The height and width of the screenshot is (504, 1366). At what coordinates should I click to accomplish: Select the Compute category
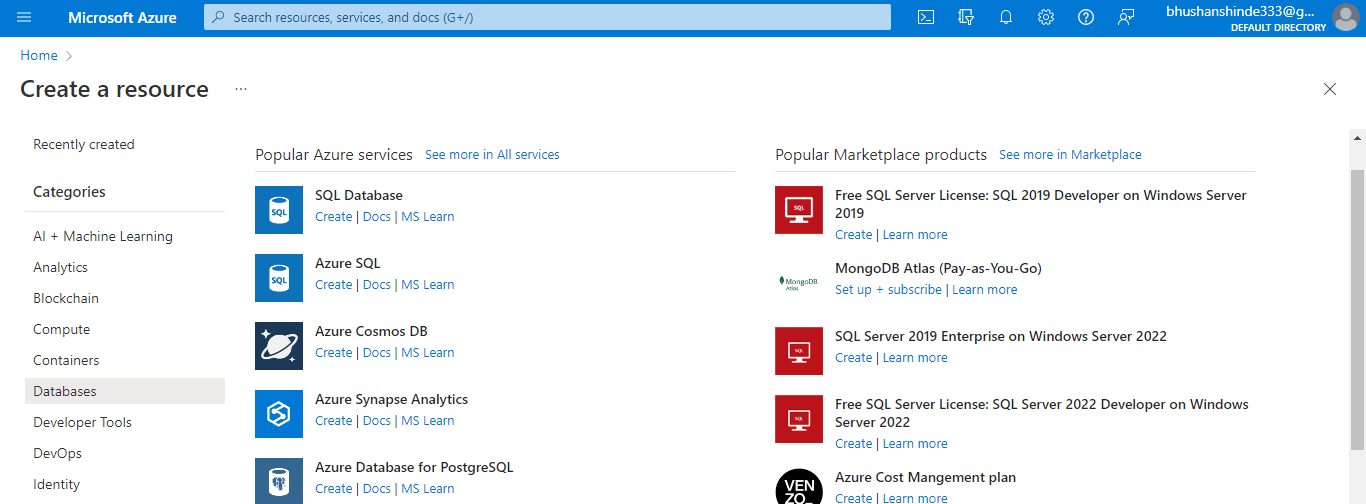[x=61, y=329]
